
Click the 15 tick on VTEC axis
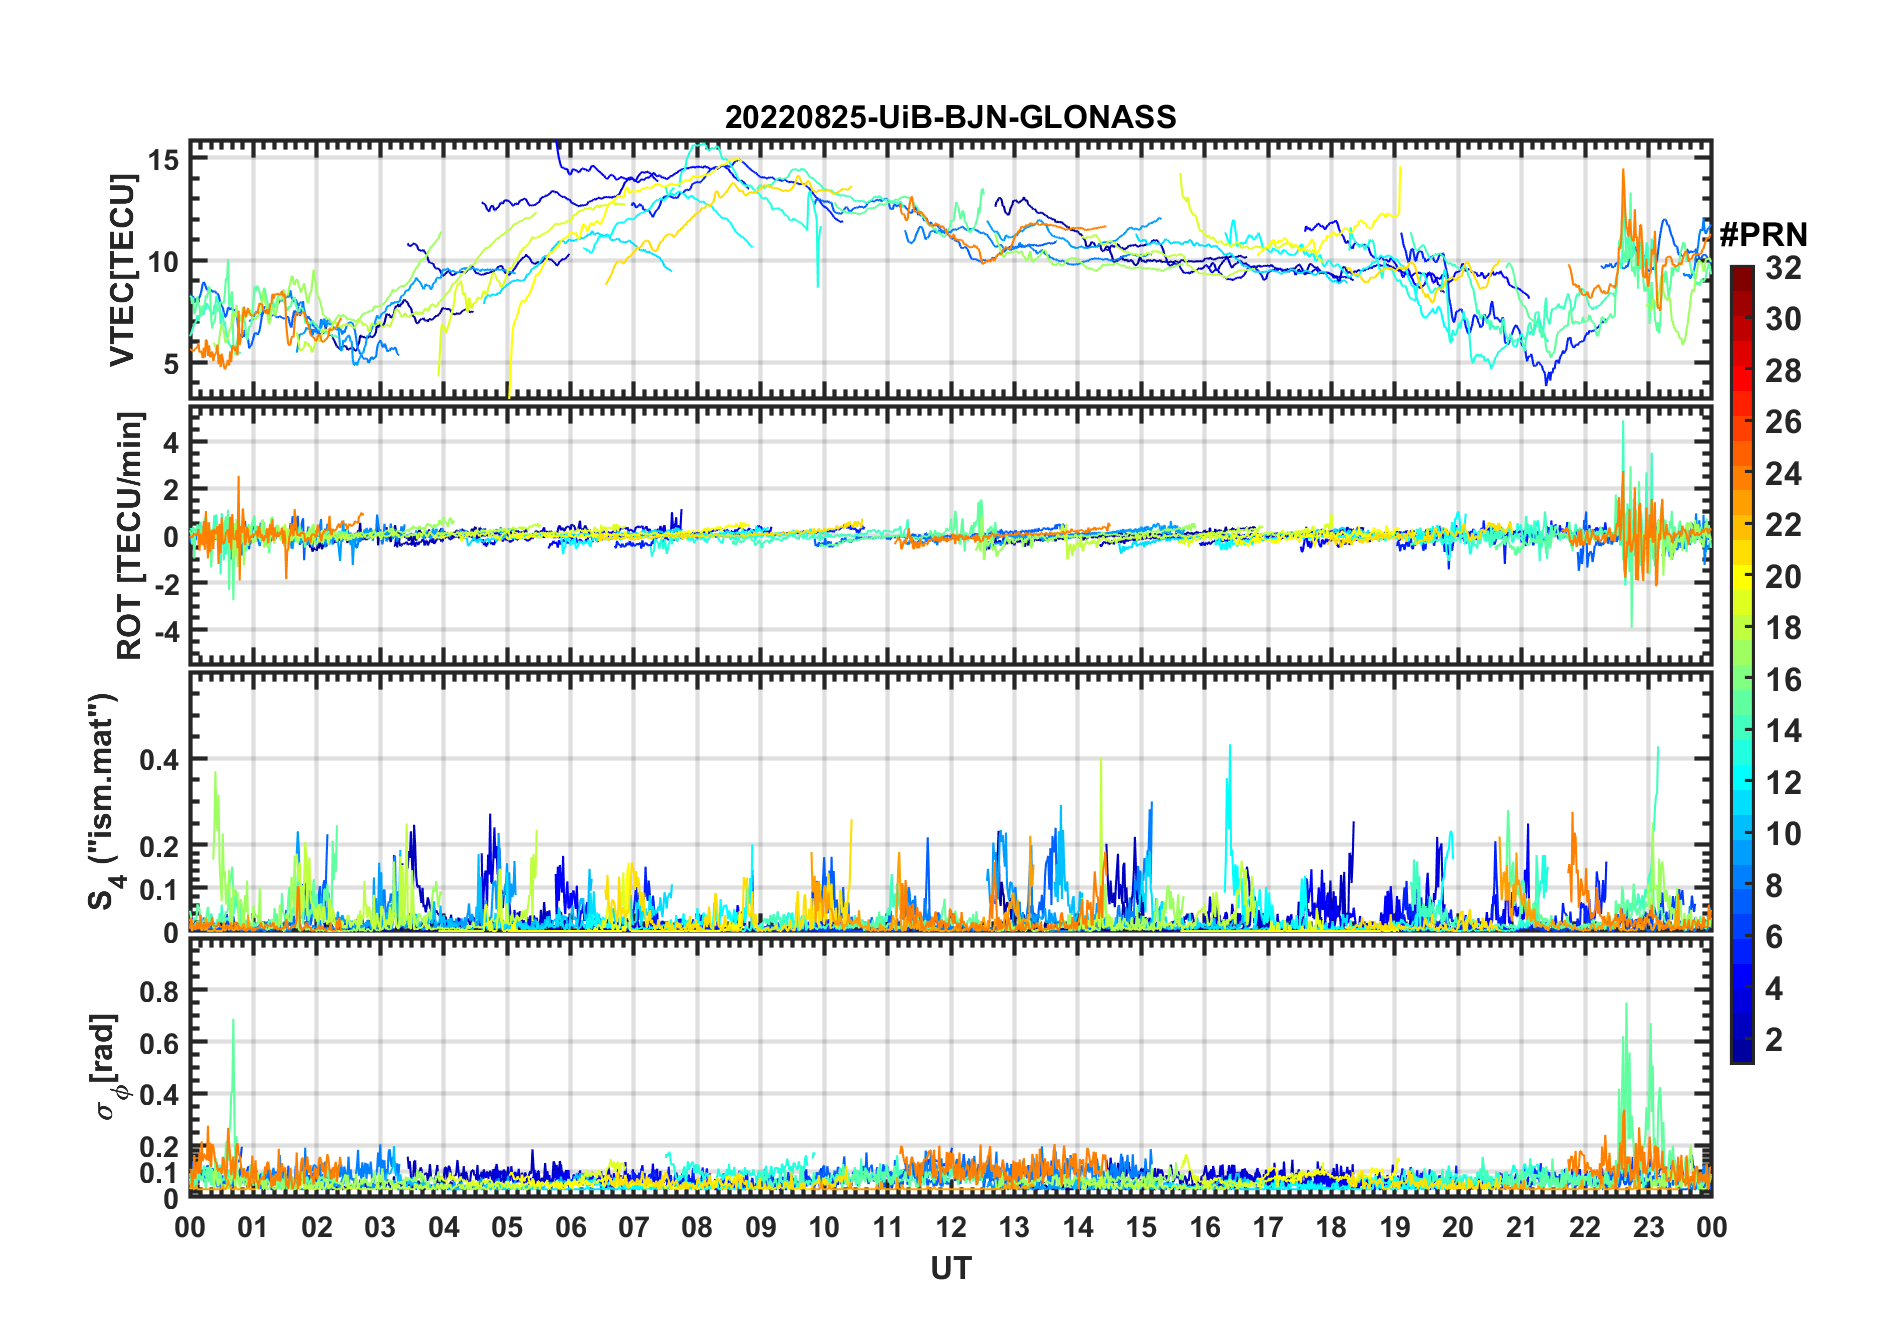pyautogui.click(x=164, y=160)
